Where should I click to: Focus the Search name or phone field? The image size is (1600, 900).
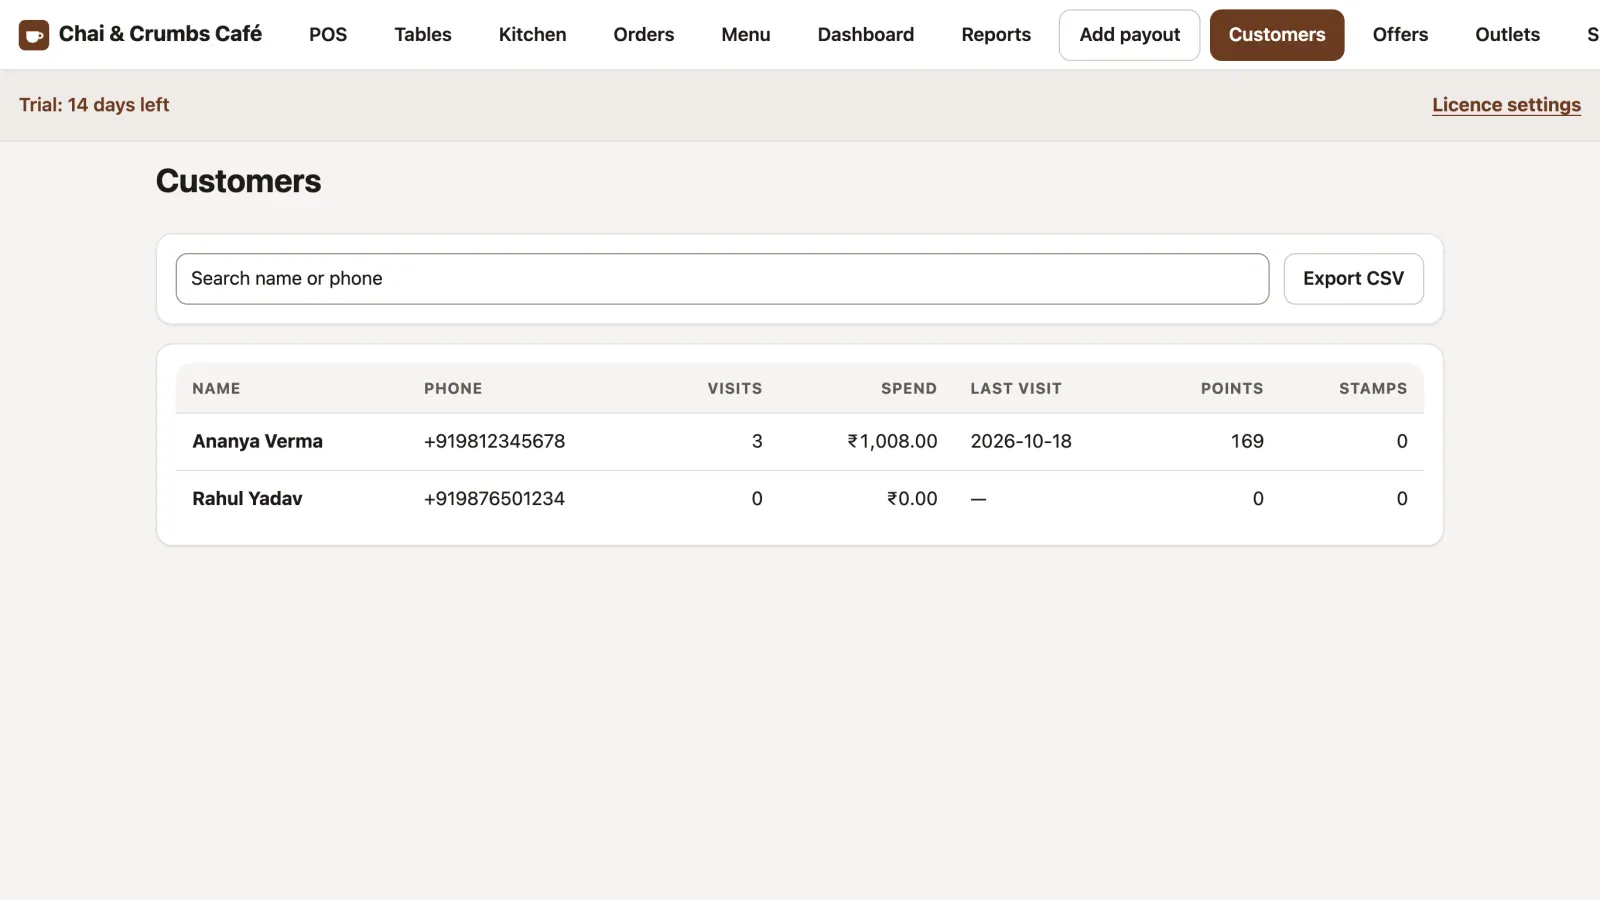[x=722, y=279]
